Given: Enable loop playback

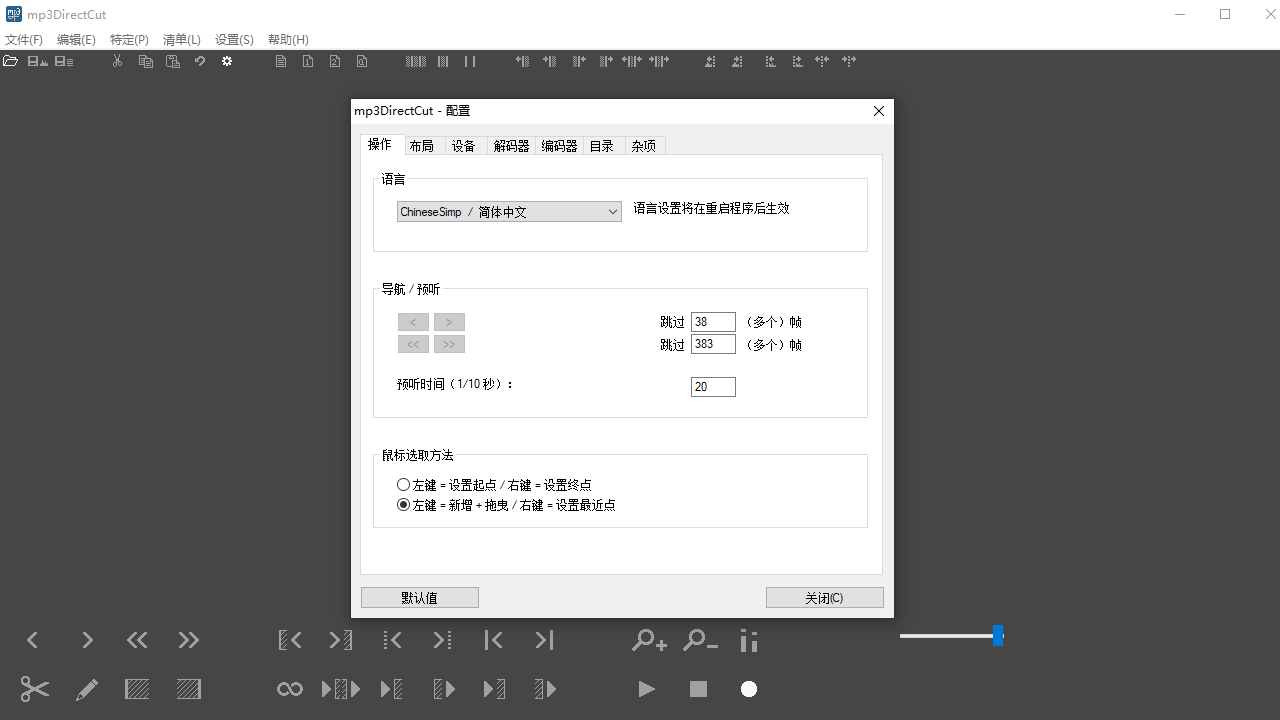Looking at the screenshot, I should pos(289,689).
